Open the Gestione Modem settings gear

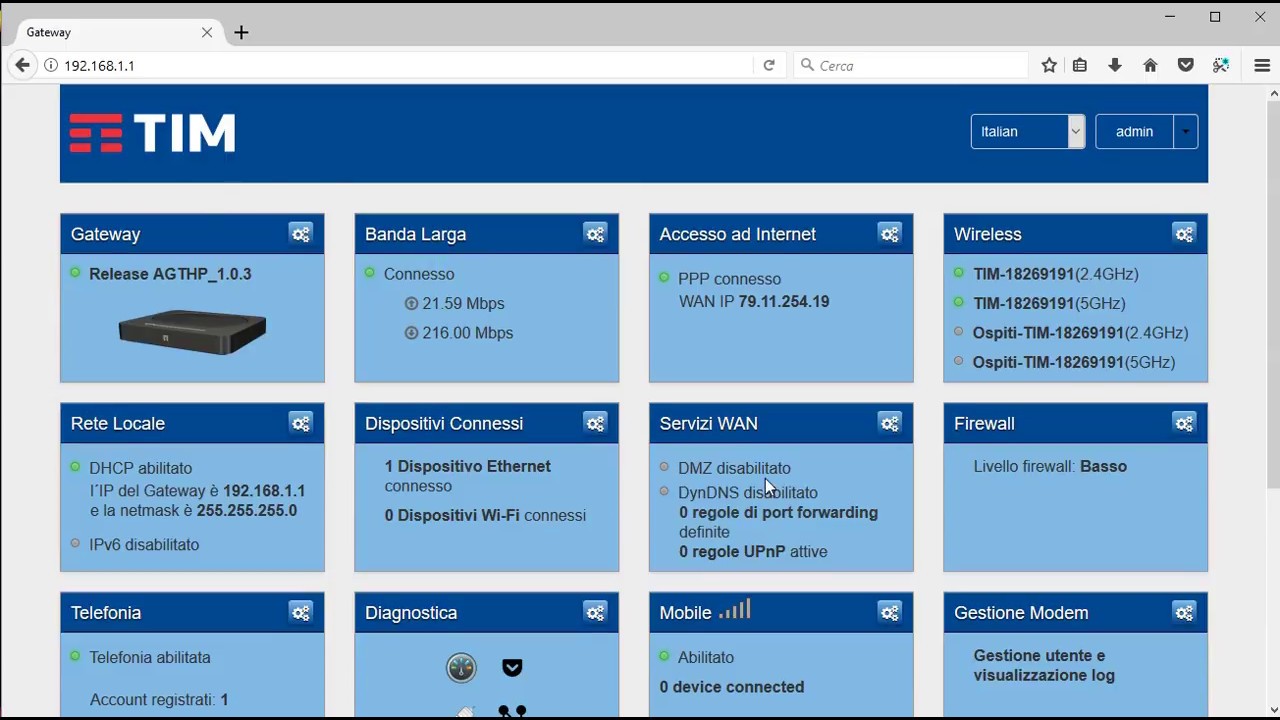[x=1185, y=612]
